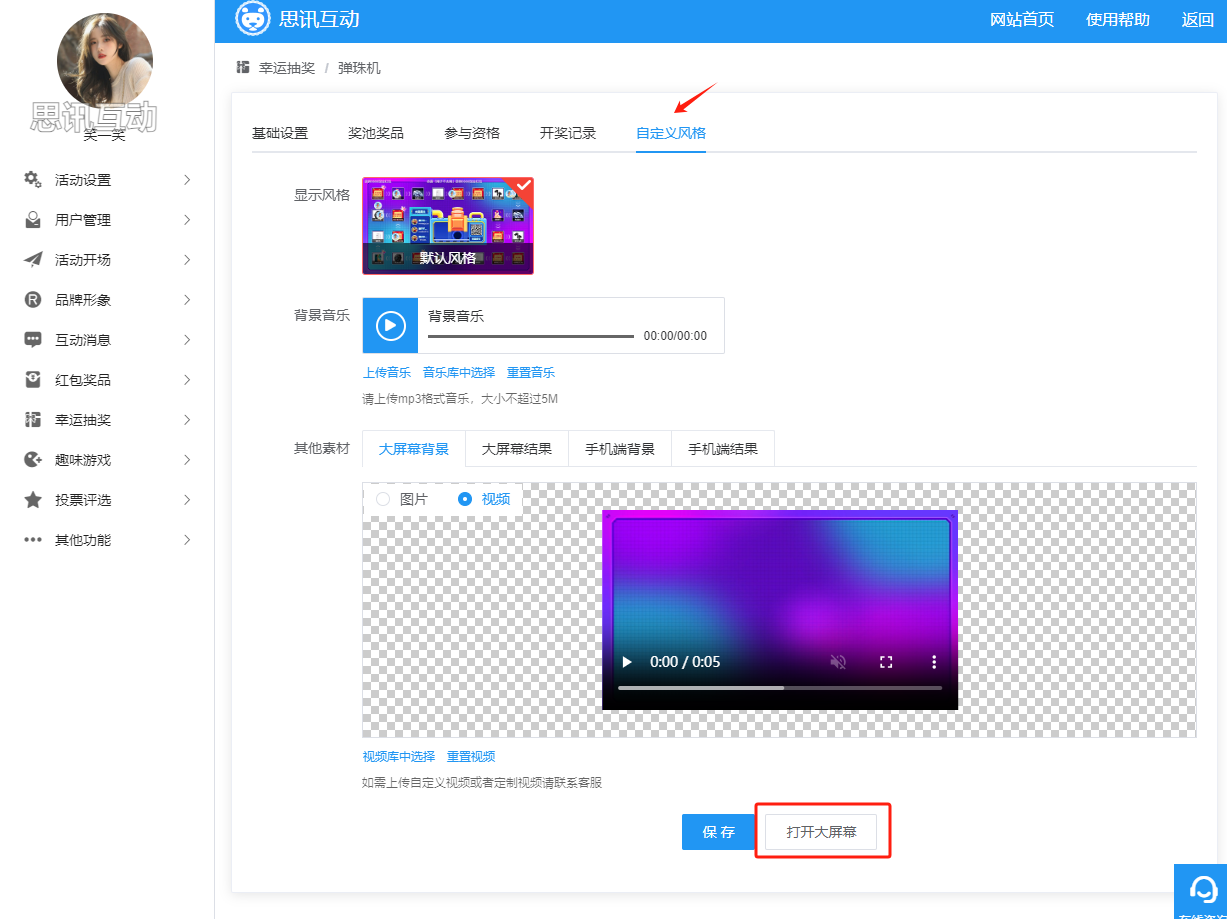Play the background video preview
Viewport: 1227px width, 919px height.
point(628,662)
